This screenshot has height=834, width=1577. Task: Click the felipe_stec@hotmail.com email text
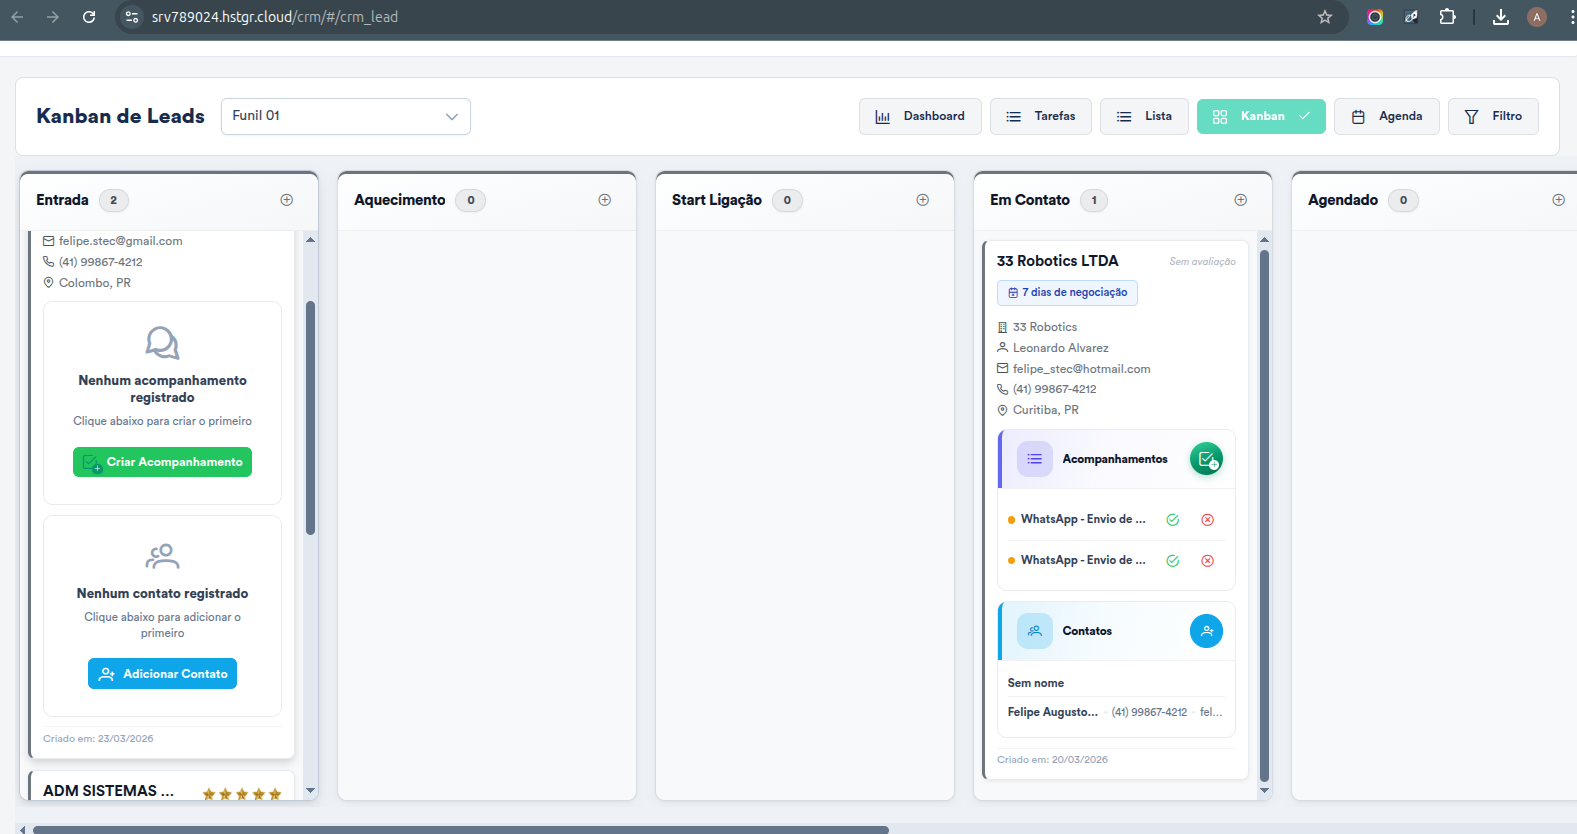[x=1082, y=369]
